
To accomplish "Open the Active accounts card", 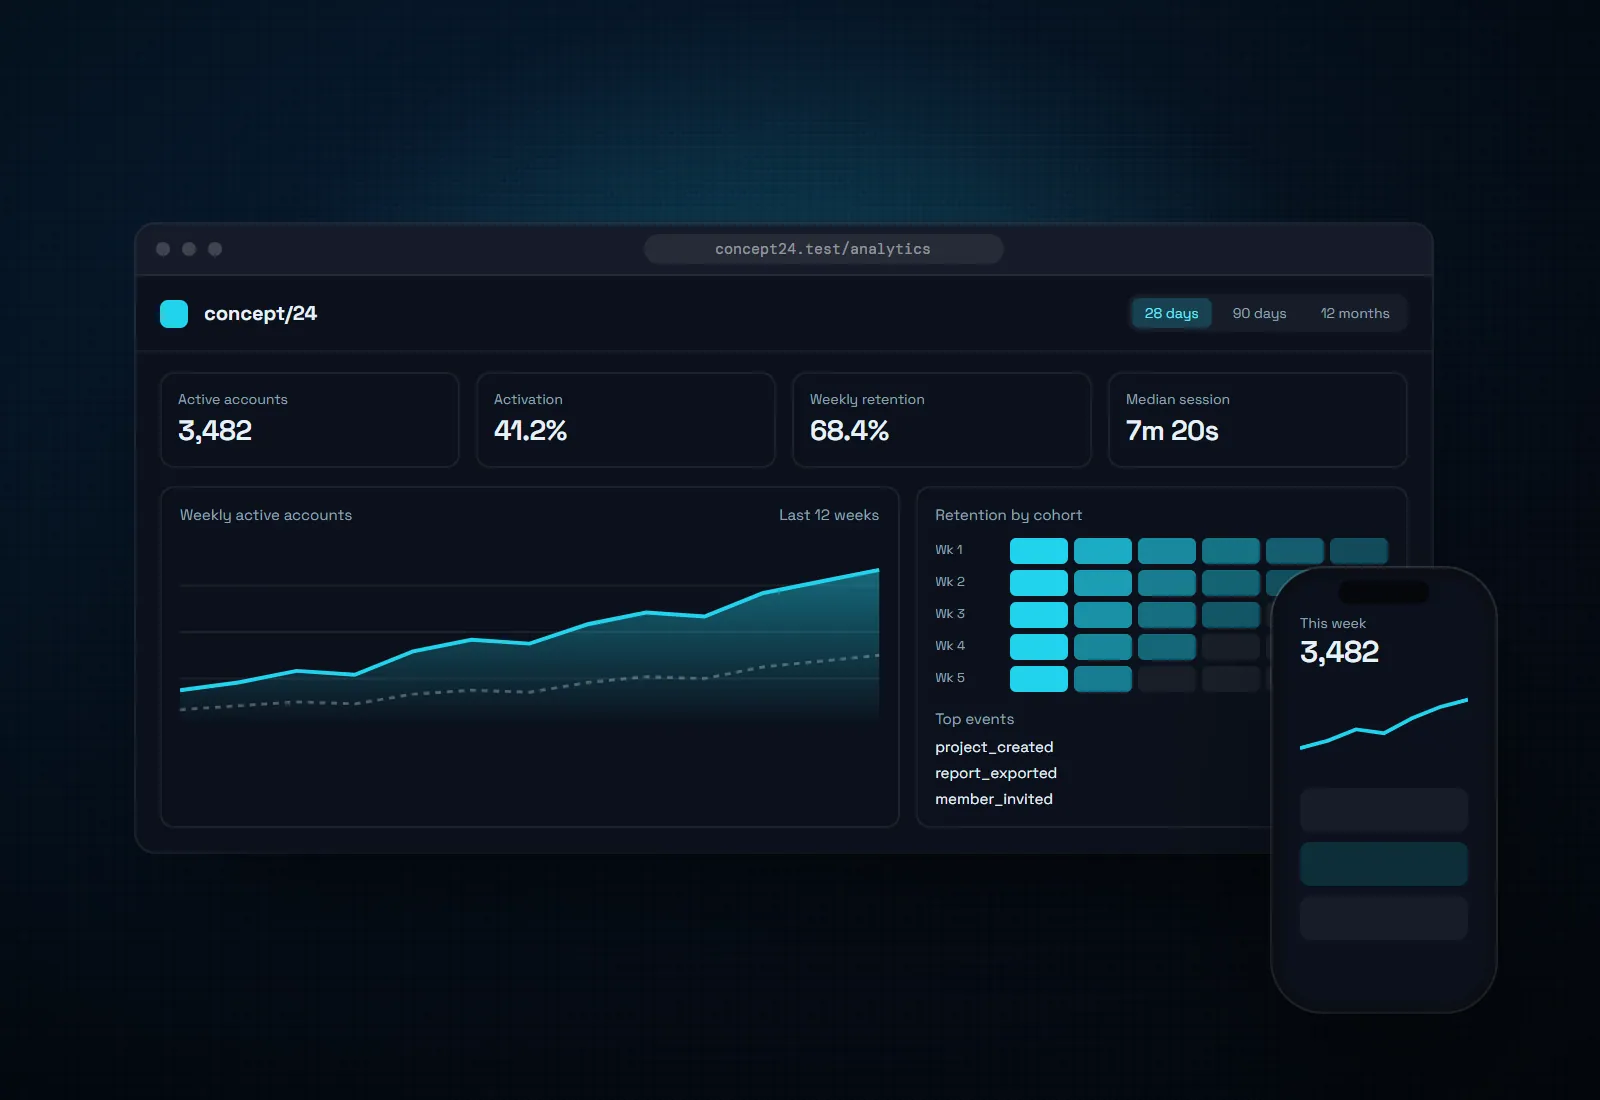I will [x=310, y=420].
